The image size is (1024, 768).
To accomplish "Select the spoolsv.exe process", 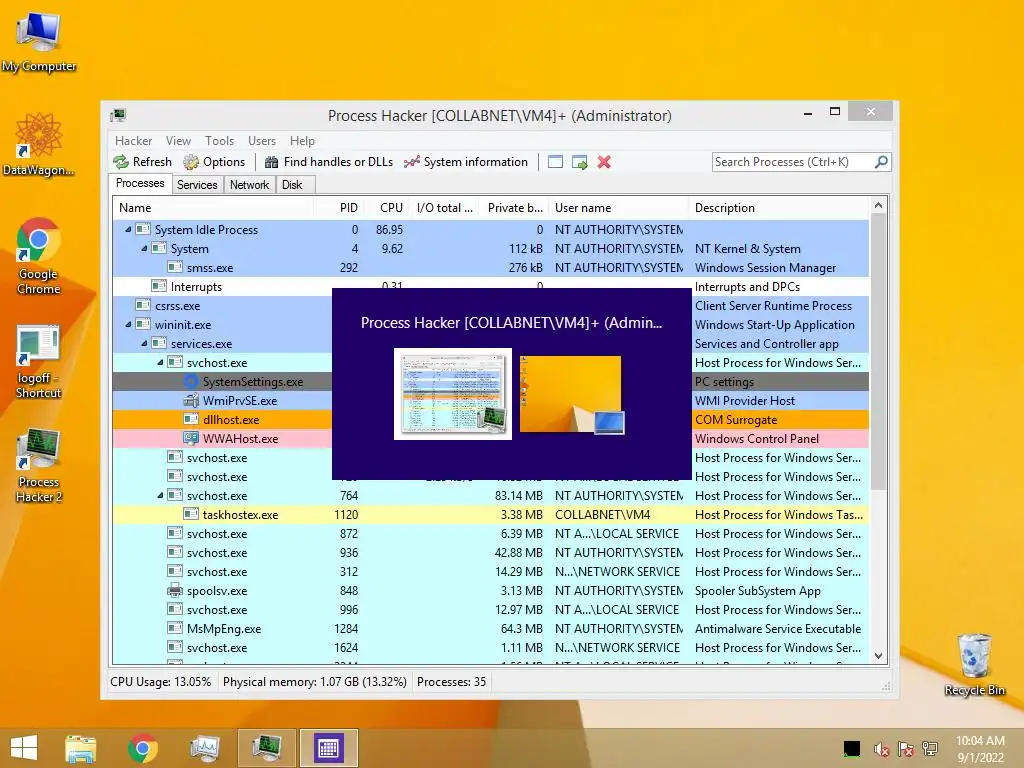I will tap(490, 590).
